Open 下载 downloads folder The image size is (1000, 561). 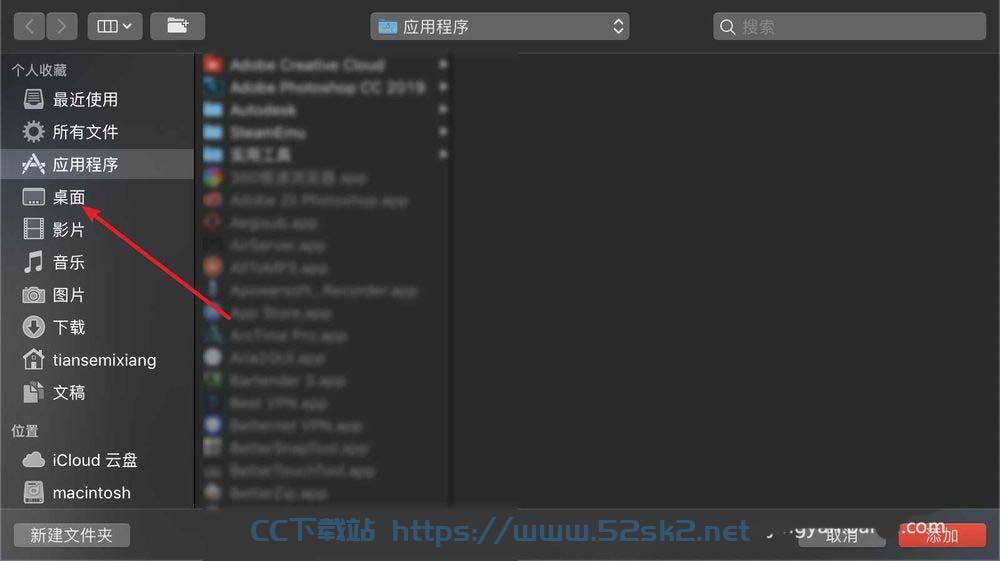(x=97, y=327)
